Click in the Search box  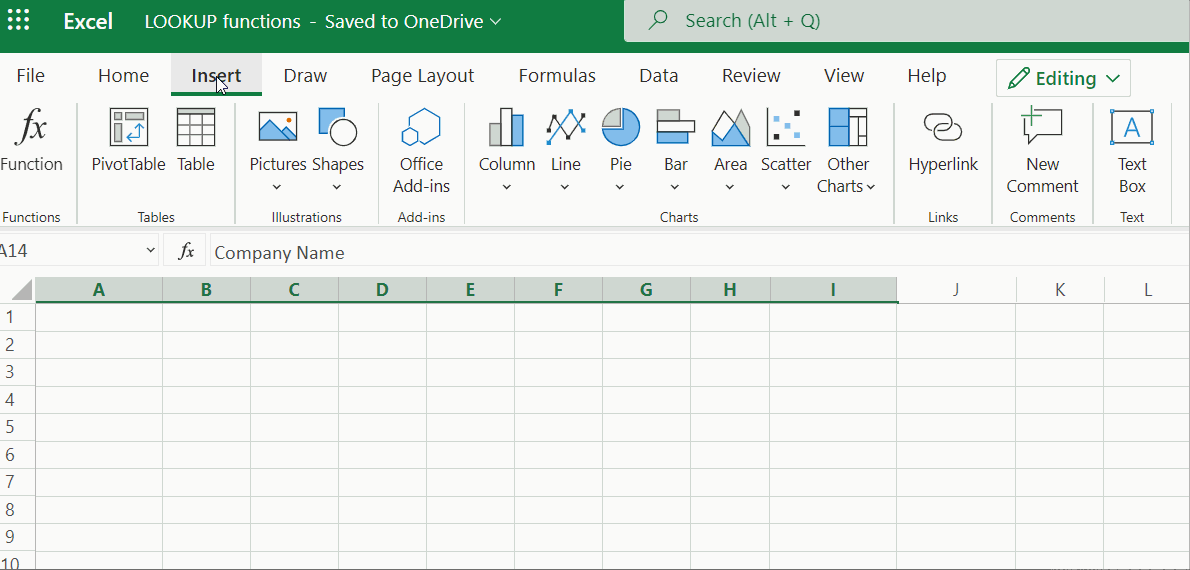[907, 20]
